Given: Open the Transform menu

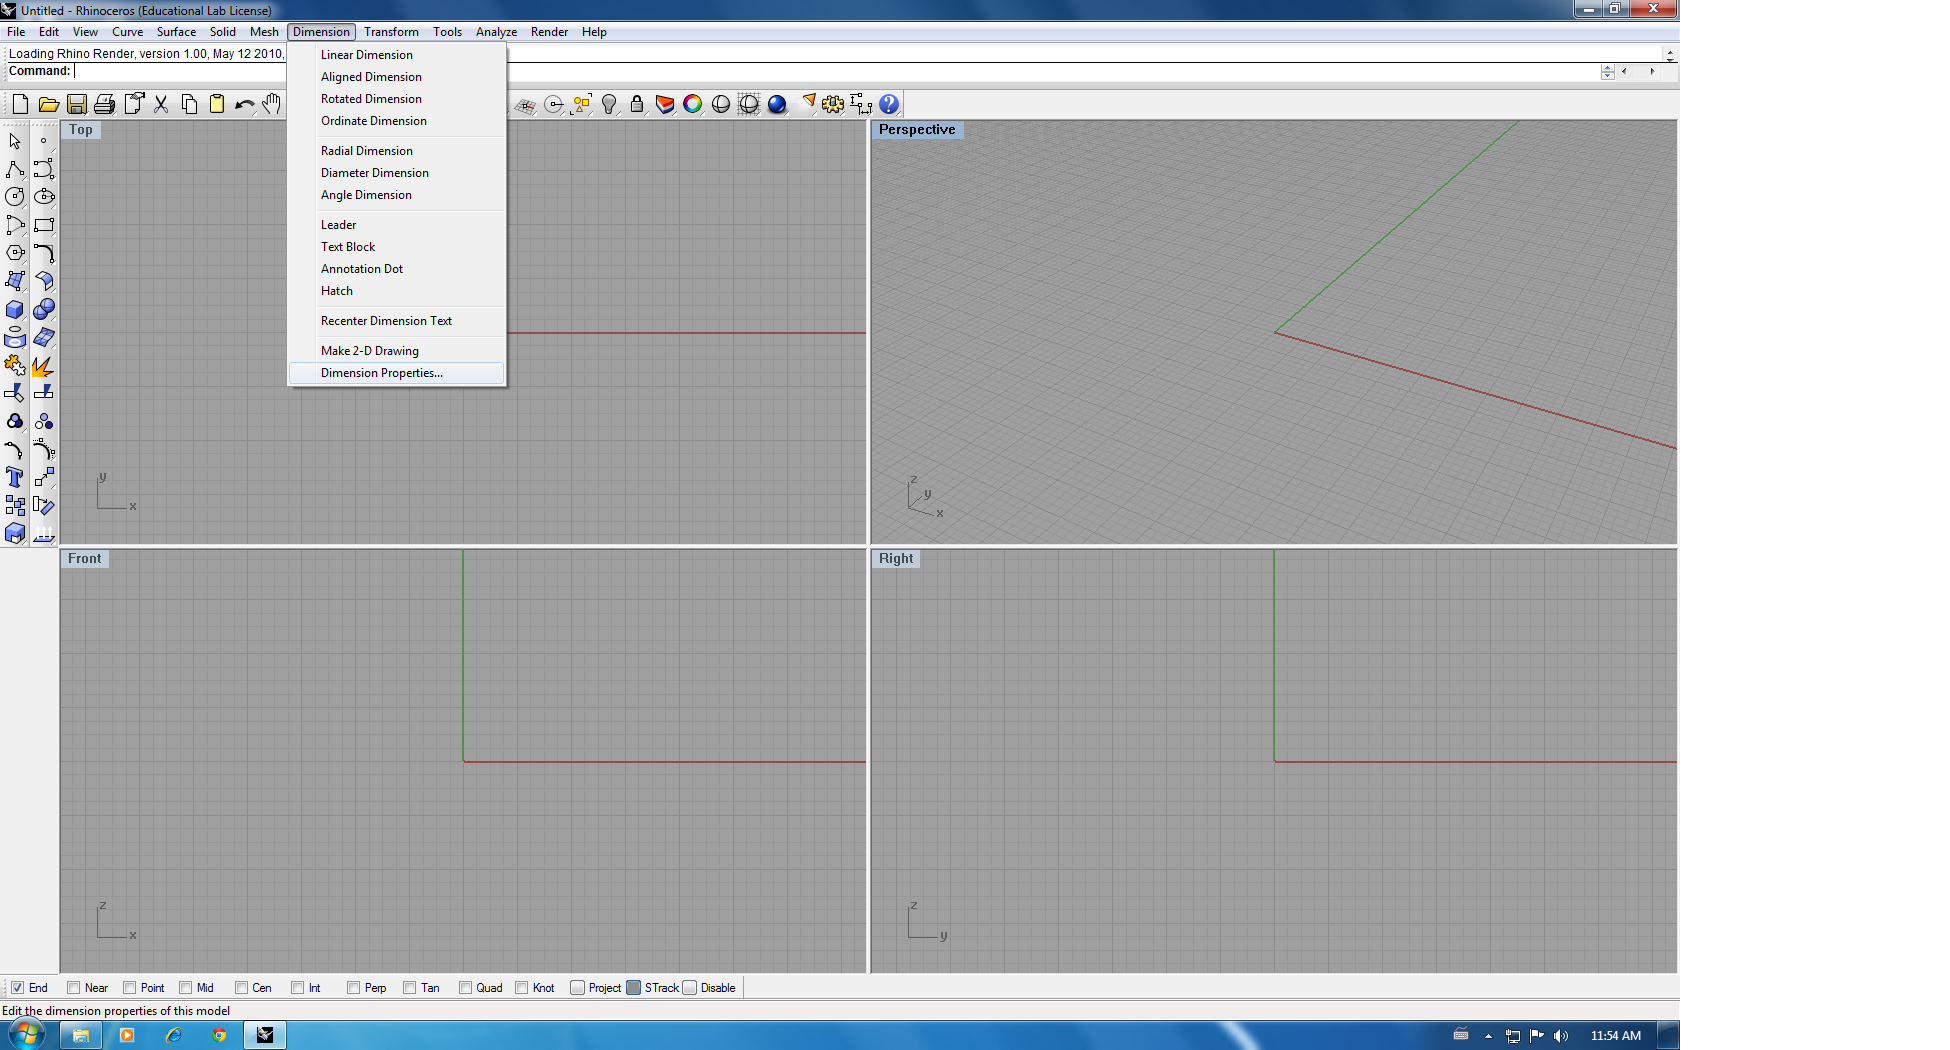Looking at the screenshot, I should click(x=391, y=32).
